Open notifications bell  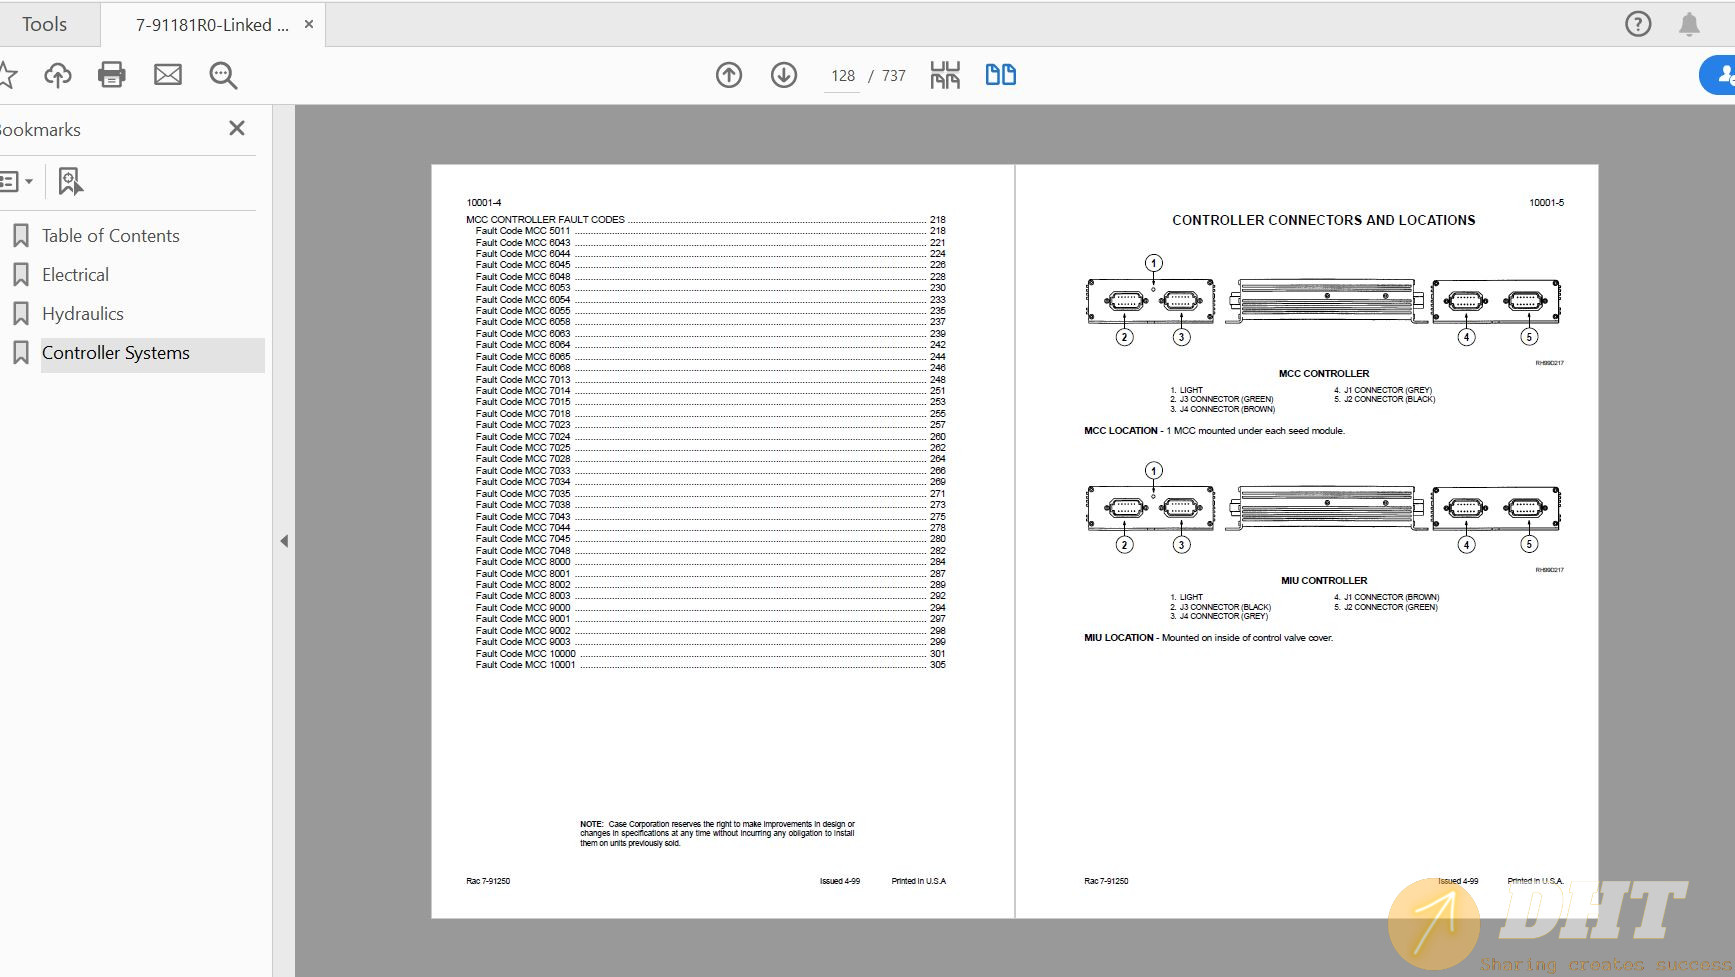click(1689, 24)
